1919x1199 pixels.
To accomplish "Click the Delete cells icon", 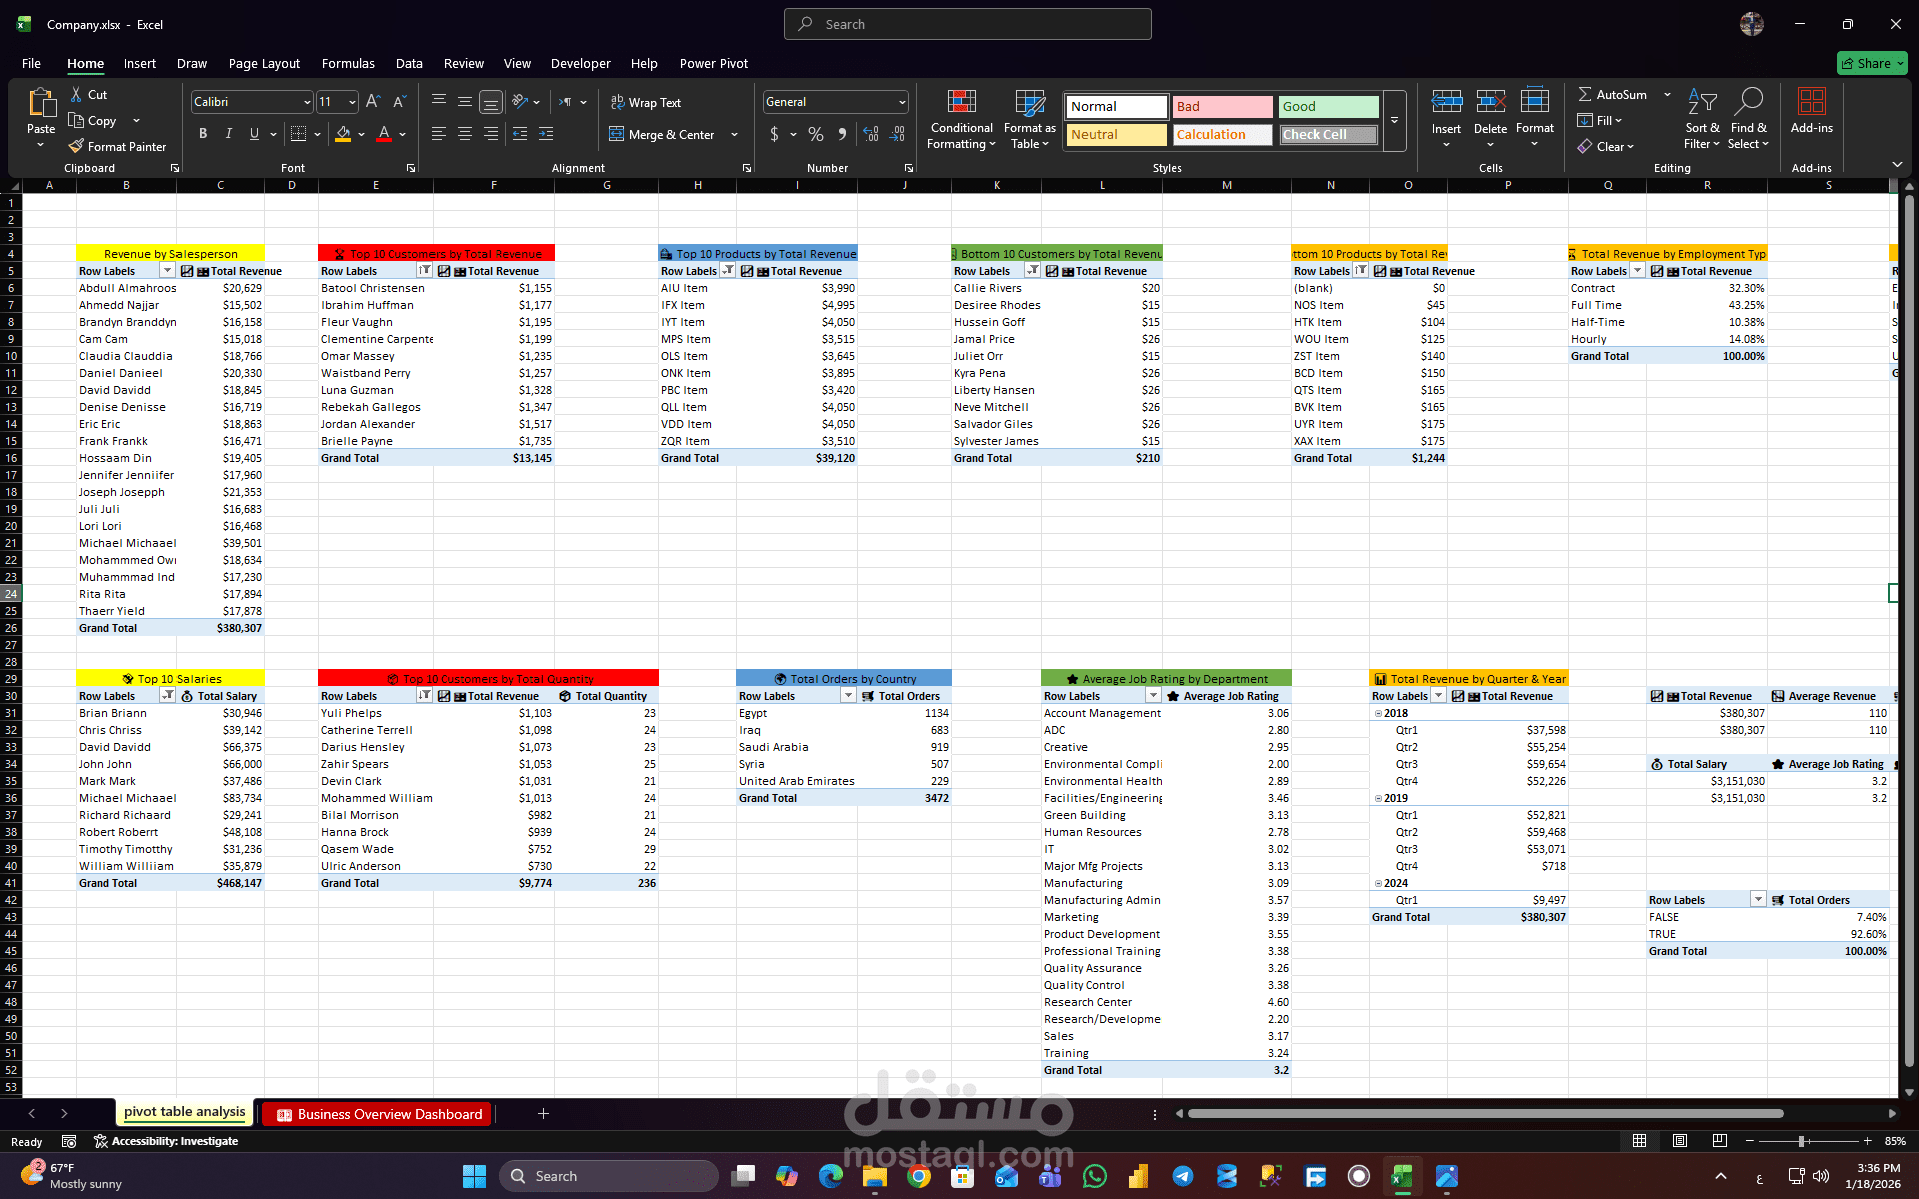I will [1490, 101].
